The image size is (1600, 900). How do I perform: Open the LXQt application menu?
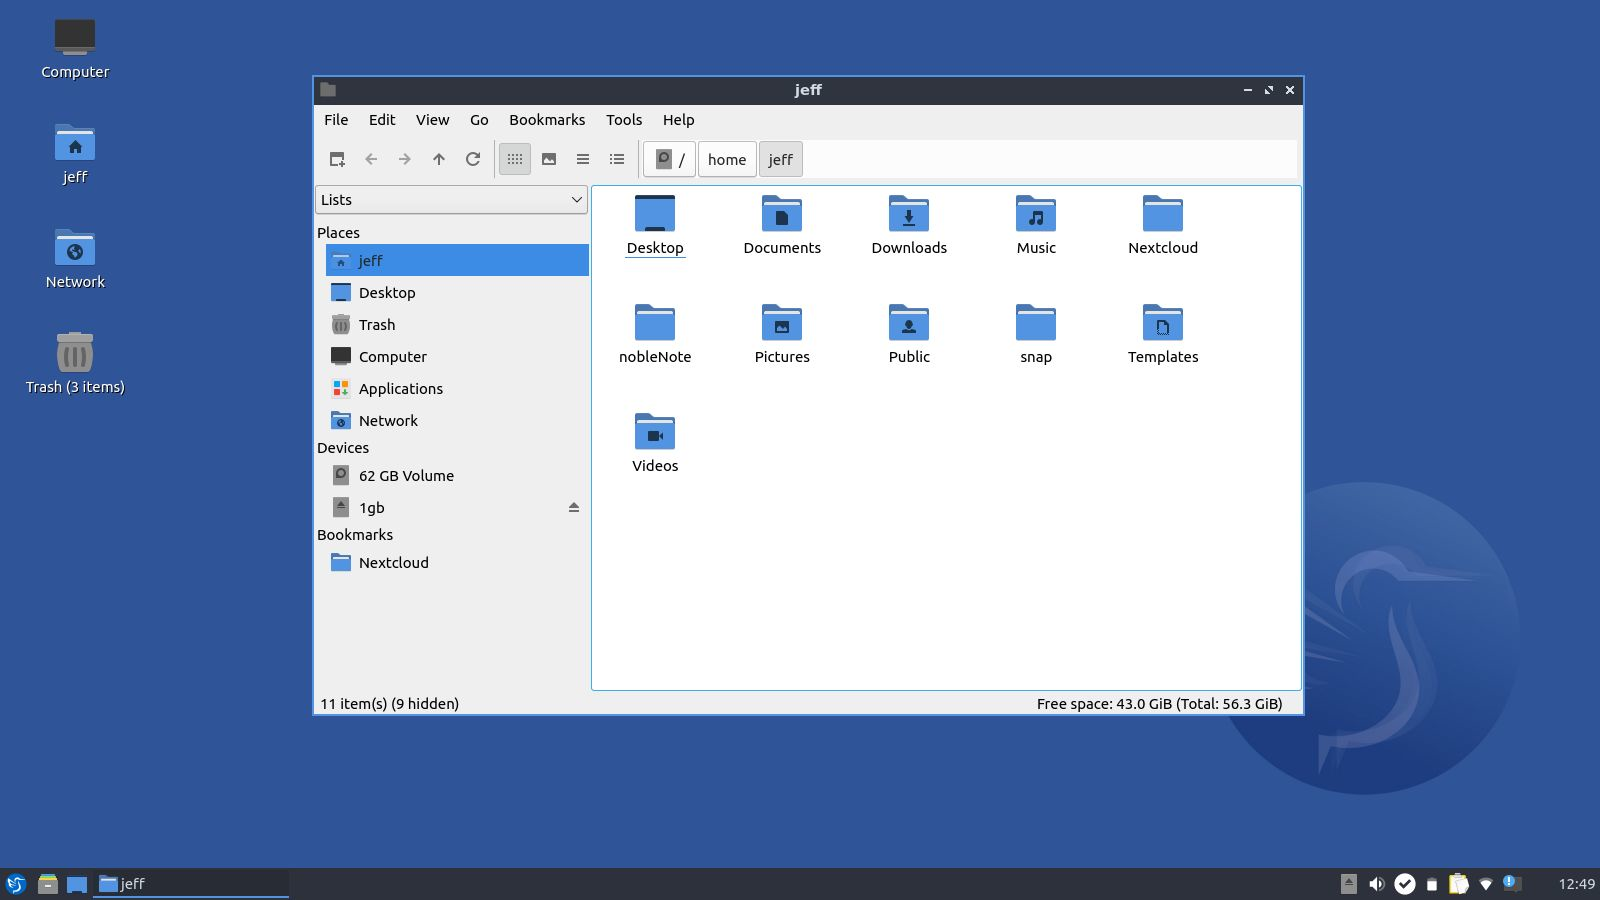(x=15, y=884)
